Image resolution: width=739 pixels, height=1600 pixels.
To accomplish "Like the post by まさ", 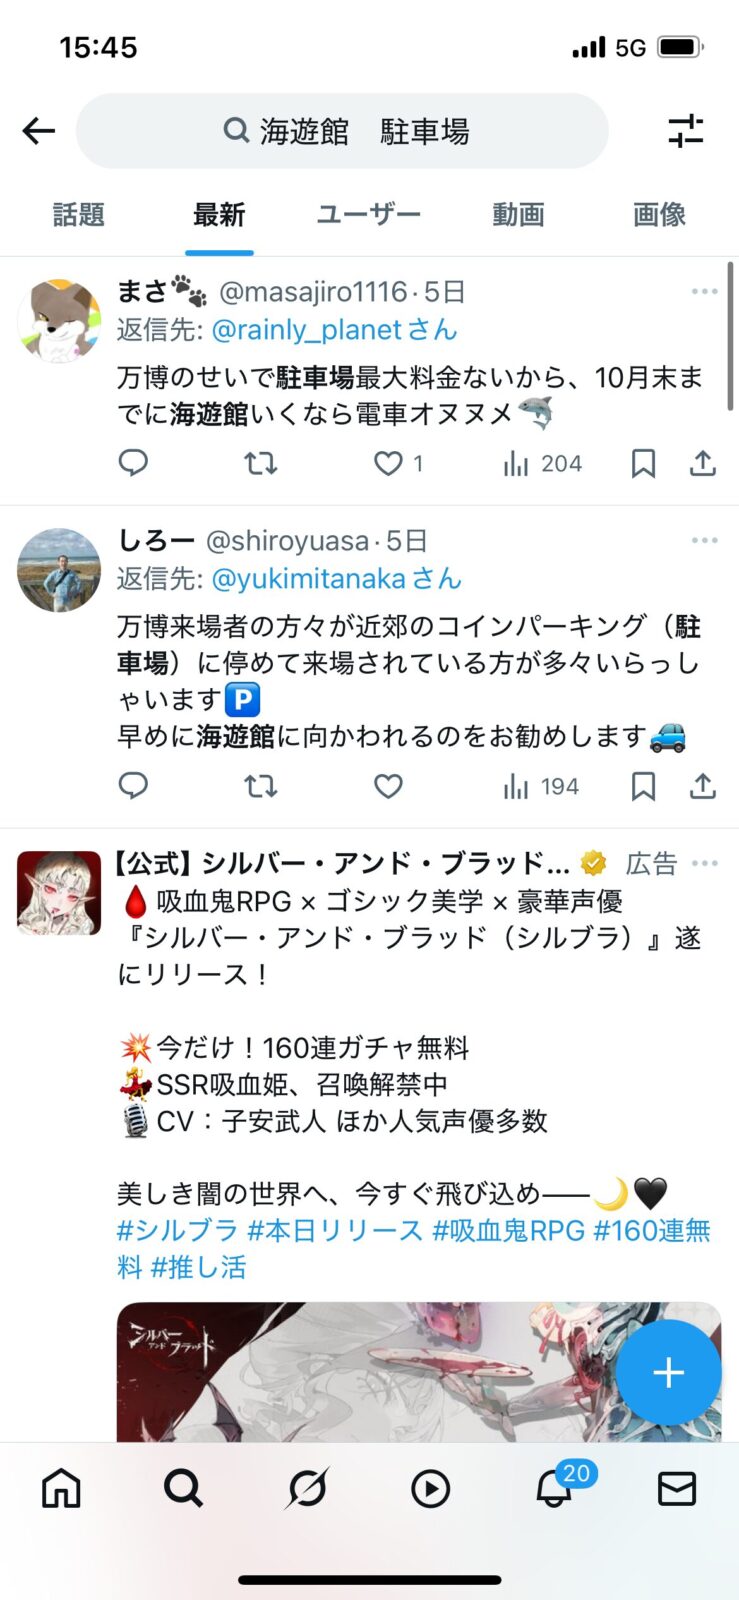I will 388,463.
